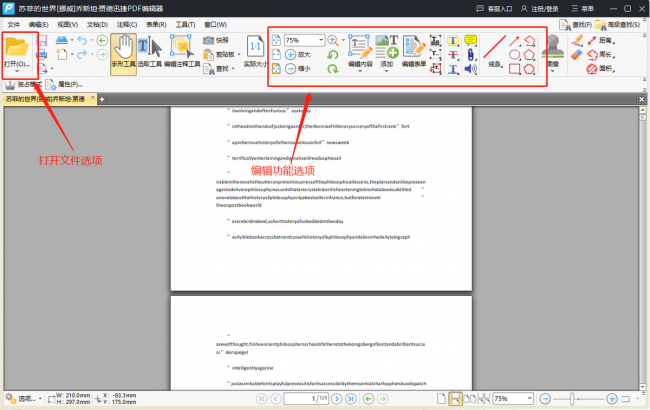Image resolution: width=650 pixels, height=410 pixels.
Task: Open the Comments menu (注释)
Action: tap(127, 25)
